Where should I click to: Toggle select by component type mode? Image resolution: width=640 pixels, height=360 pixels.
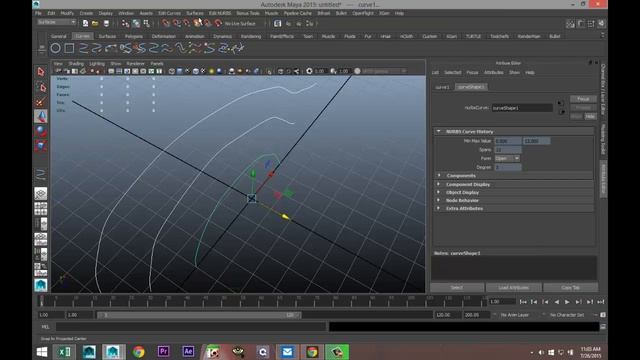tap(147, 24)
